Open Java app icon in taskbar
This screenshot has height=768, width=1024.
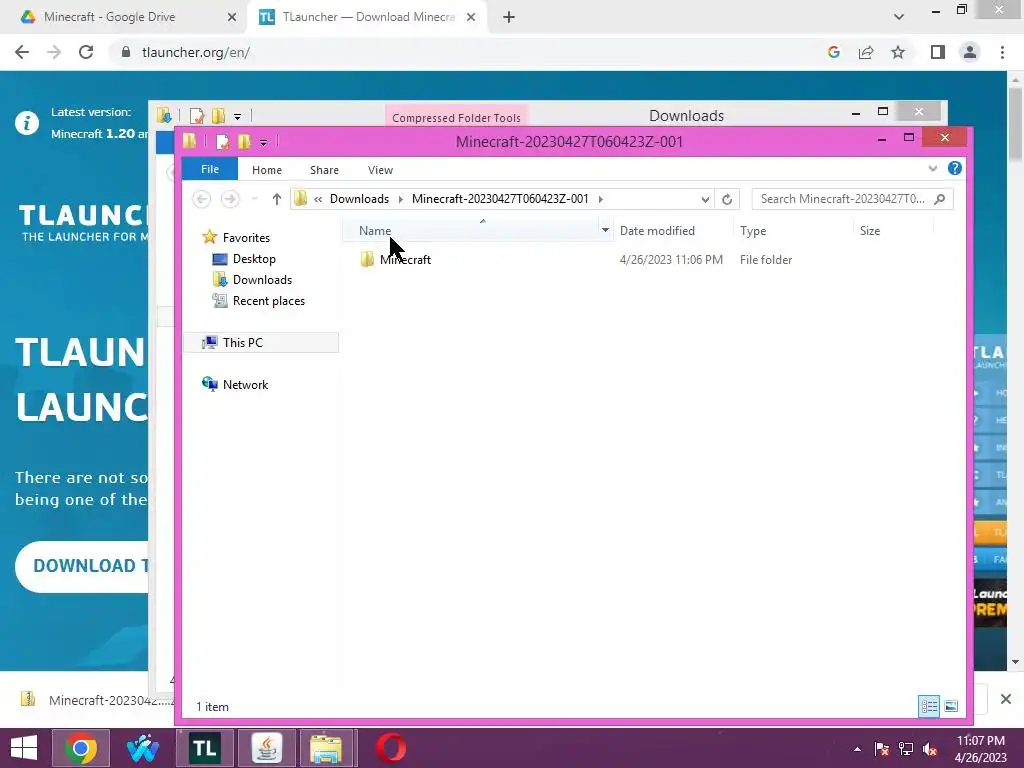[x=266, y=748]
